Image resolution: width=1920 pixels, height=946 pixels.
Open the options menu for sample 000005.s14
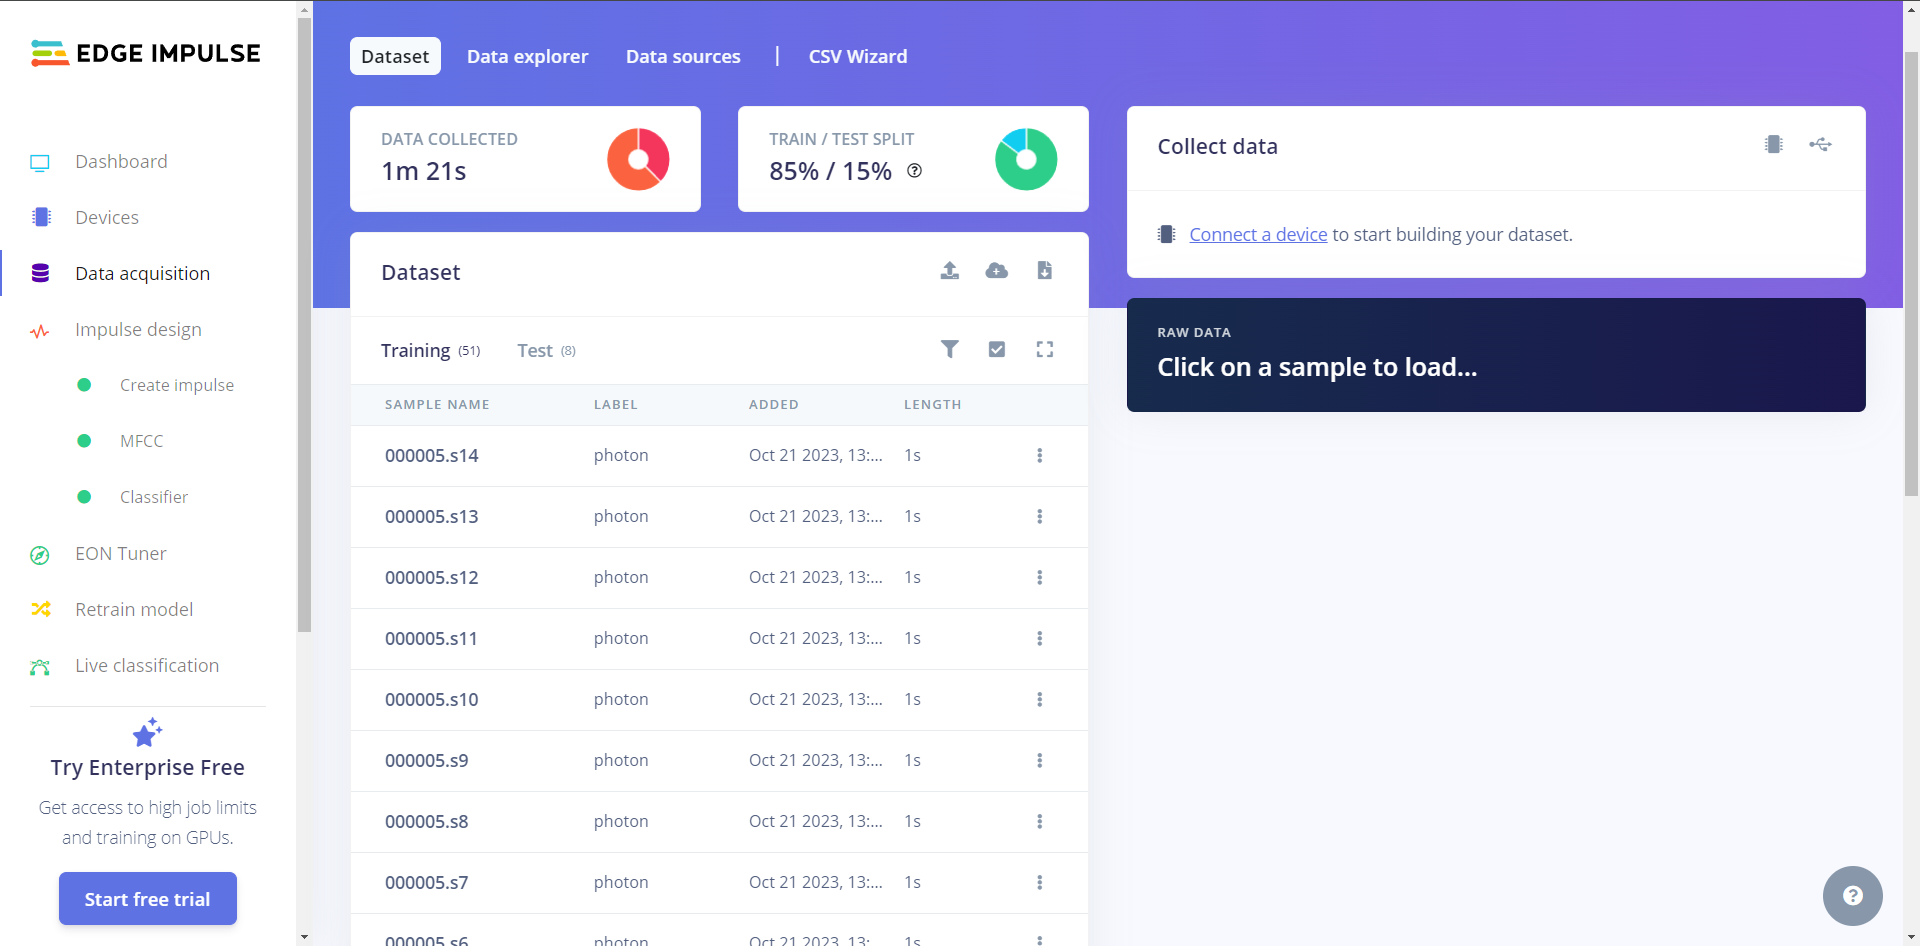[x=1039, y=456]
